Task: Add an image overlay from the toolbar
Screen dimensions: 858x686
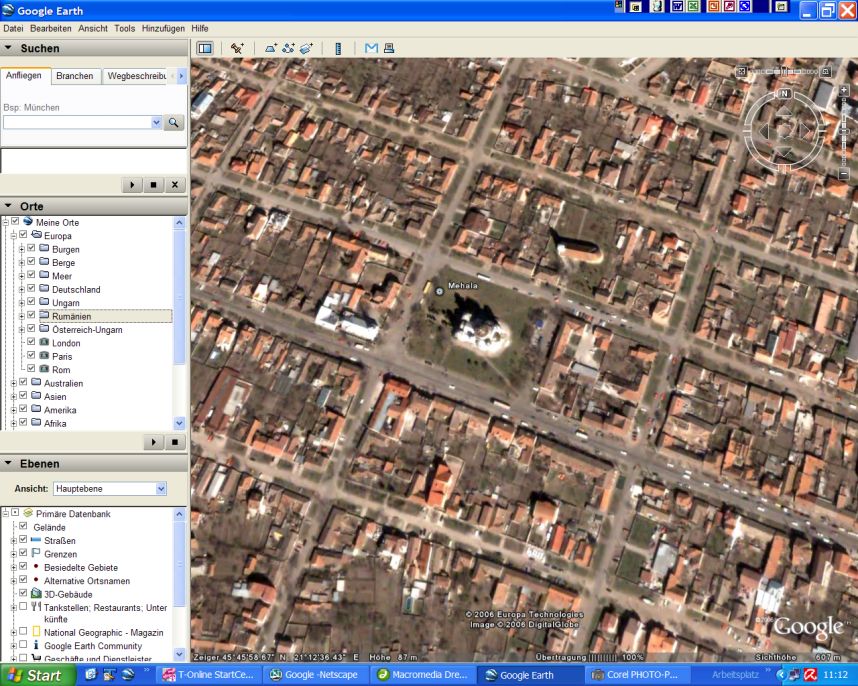Action: pos(306,48)
